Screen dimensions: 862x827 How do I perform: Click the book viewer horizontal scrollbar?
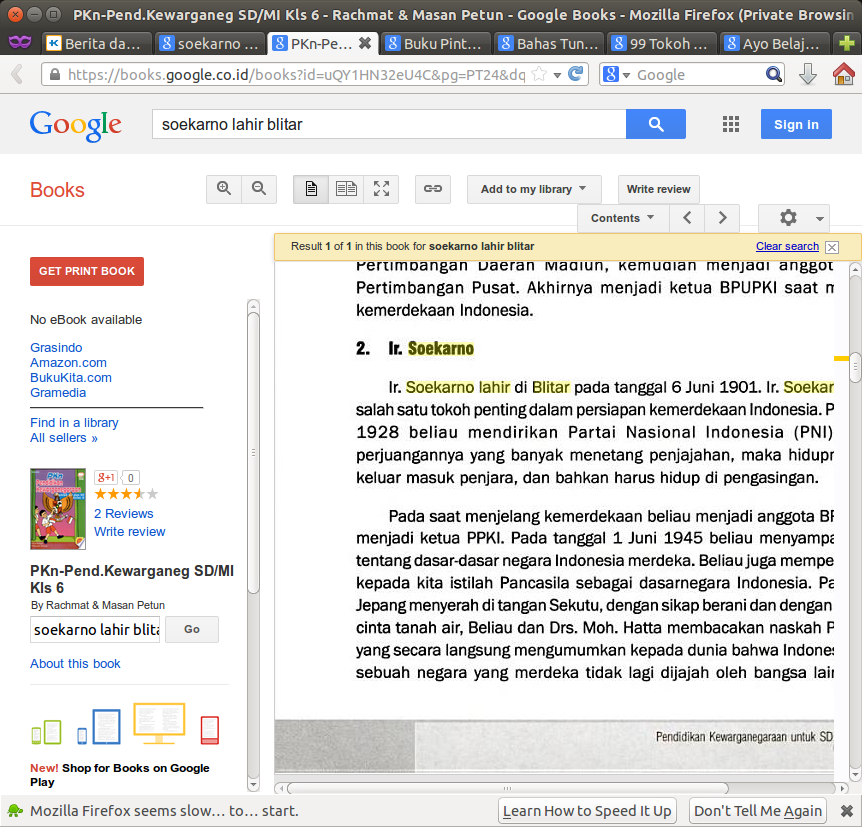[507, 788]
